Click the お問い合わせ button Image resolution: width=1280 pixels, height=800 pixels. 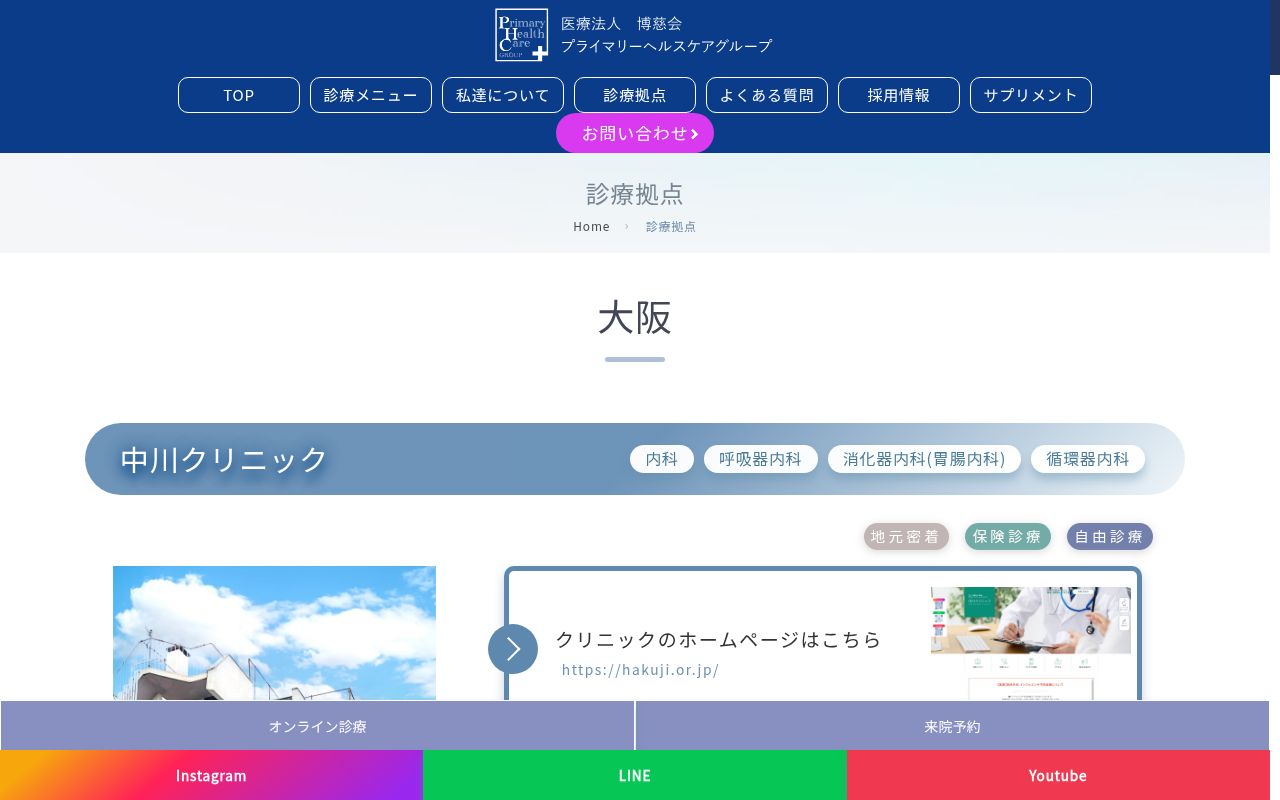pos(635,133)
